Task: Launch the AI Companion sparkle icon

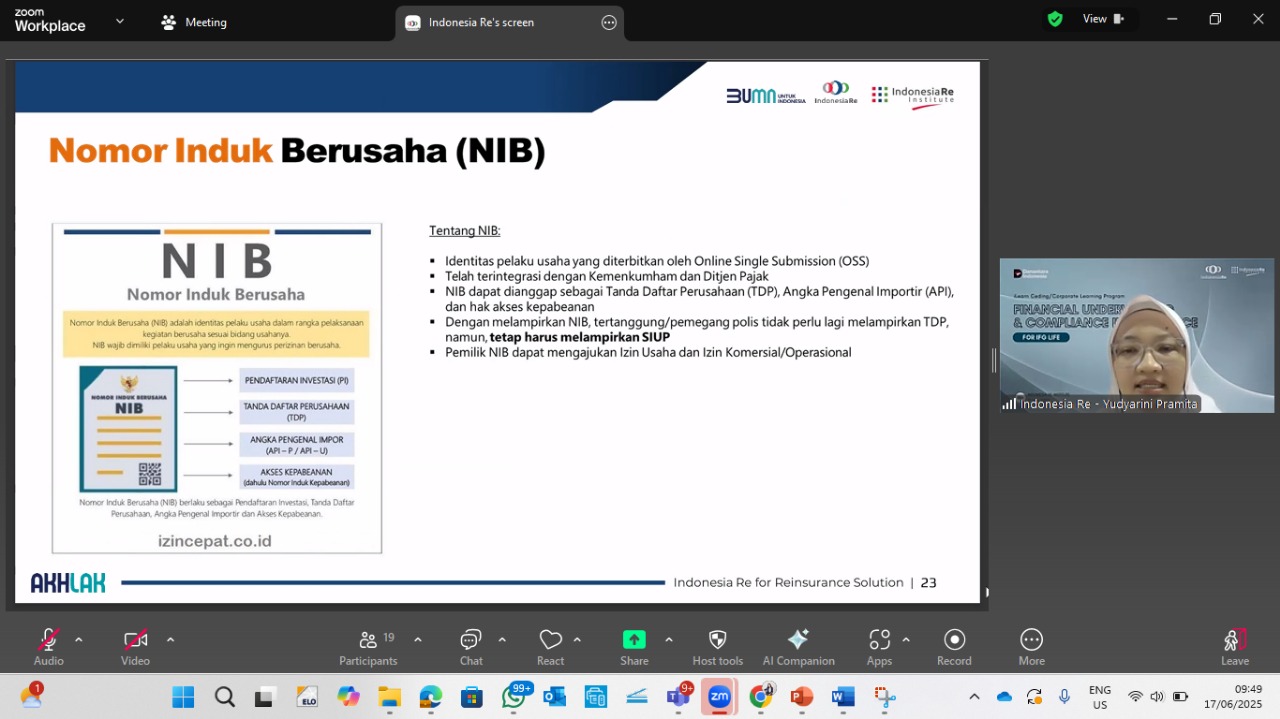Action: point(798,647)
